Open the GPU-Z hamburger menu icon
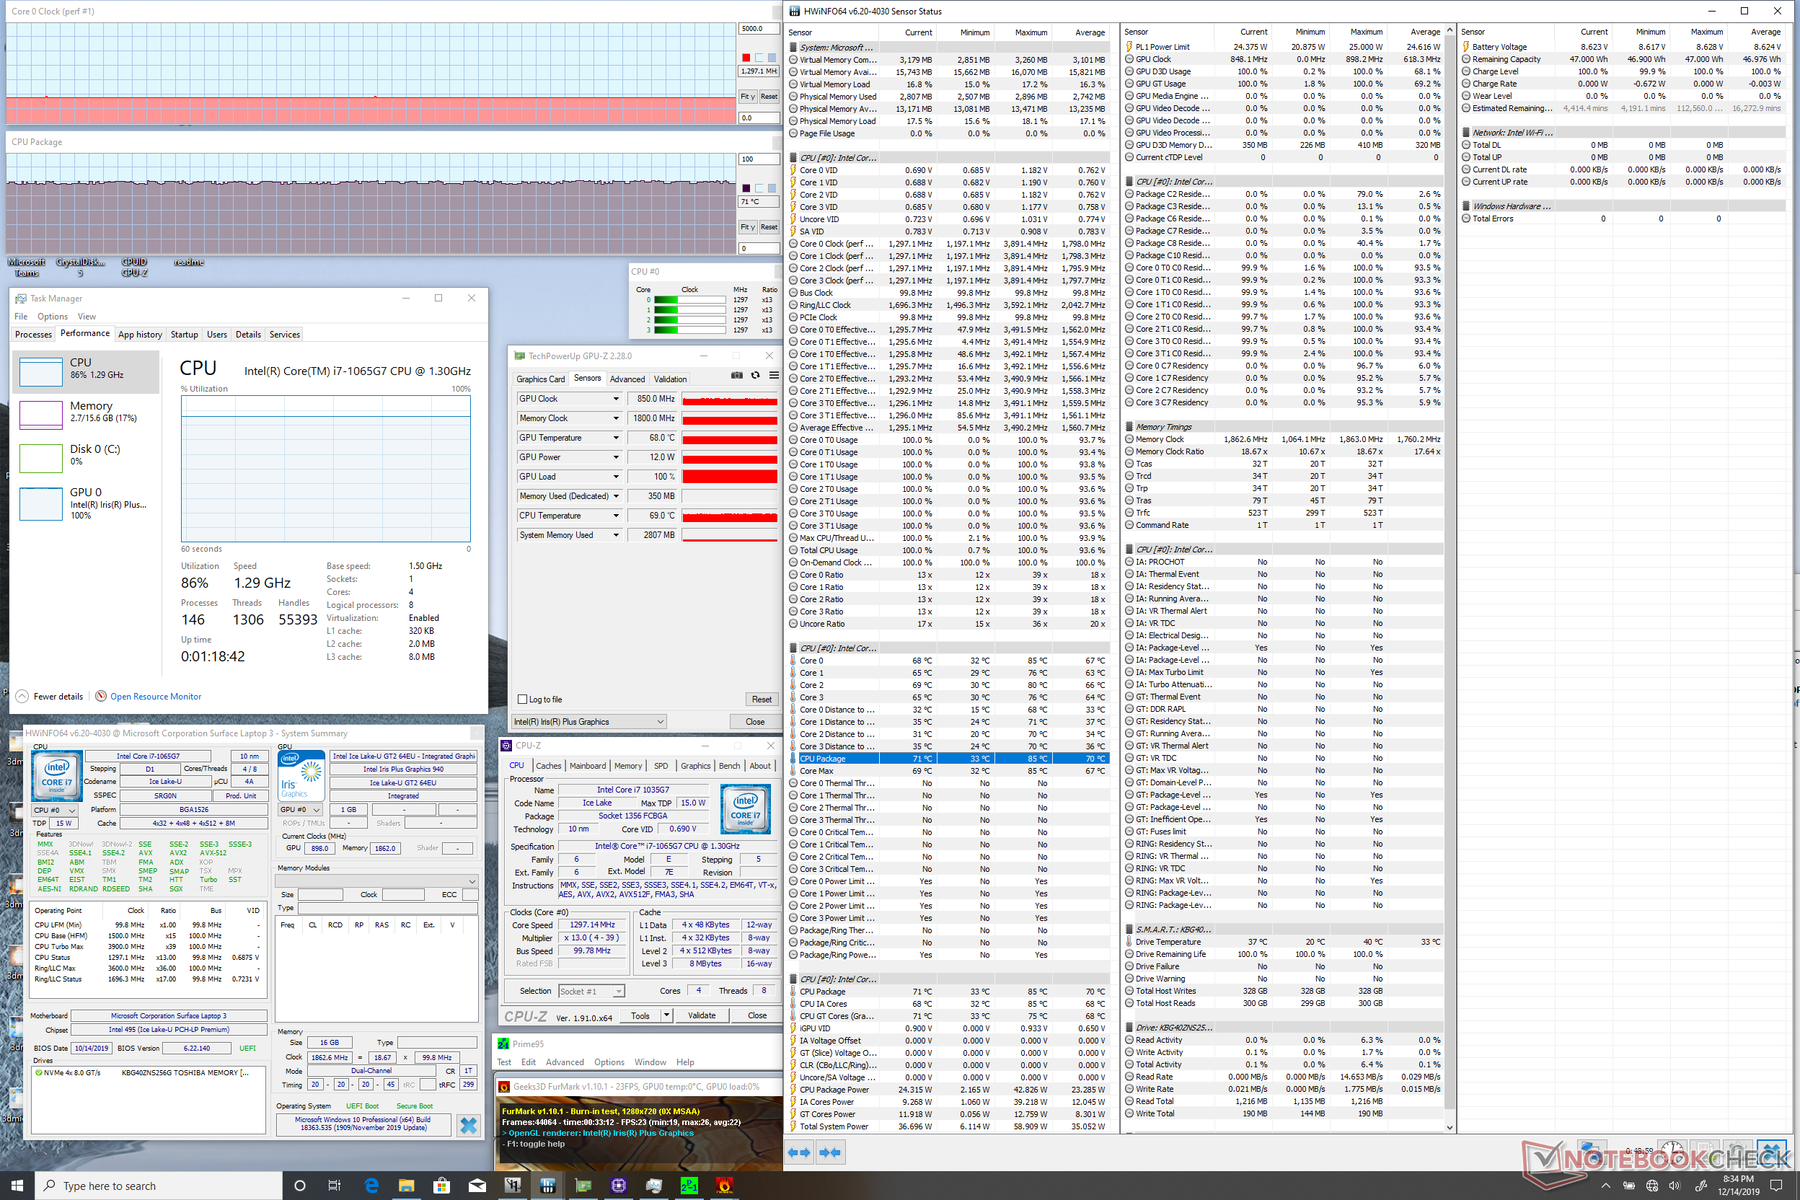Image resolution: width=1800 pixels, height=1200 pixels. (x=773, y=376)
